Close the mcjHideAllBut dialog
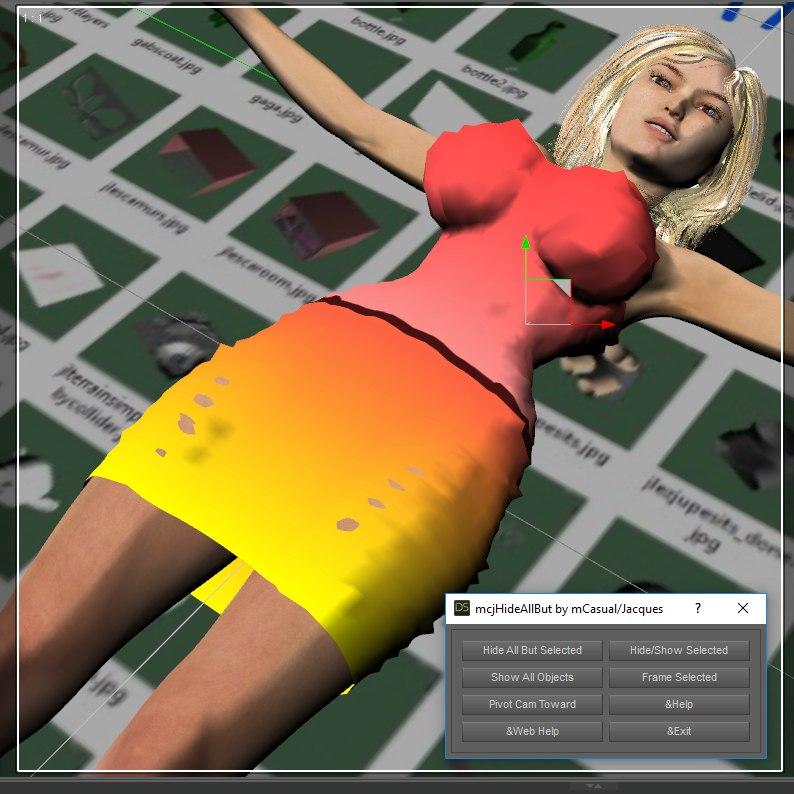The width and height of the screenshot is (794, 794). 743,608
